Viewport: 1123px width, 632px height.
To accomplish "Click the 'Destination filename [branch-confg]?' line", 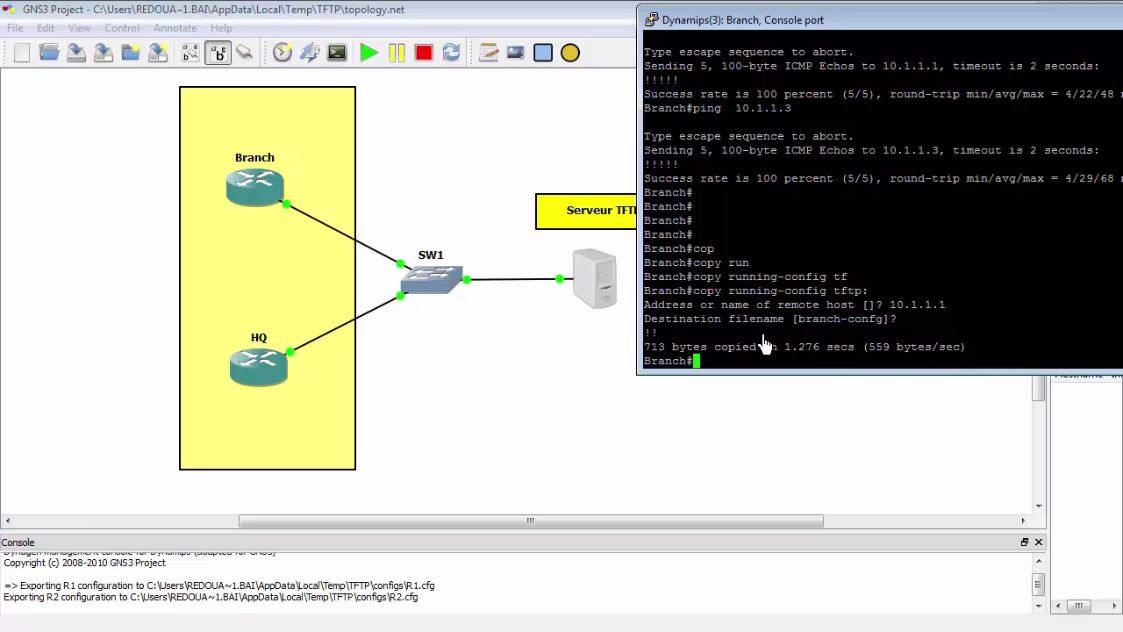I will click(x=770, y=319).
